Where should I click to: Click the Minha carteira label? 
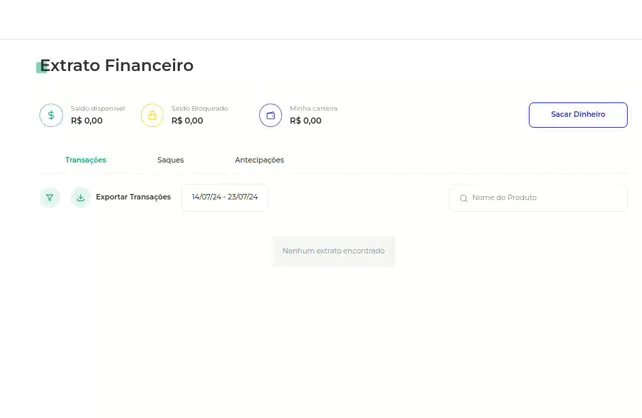314,108
